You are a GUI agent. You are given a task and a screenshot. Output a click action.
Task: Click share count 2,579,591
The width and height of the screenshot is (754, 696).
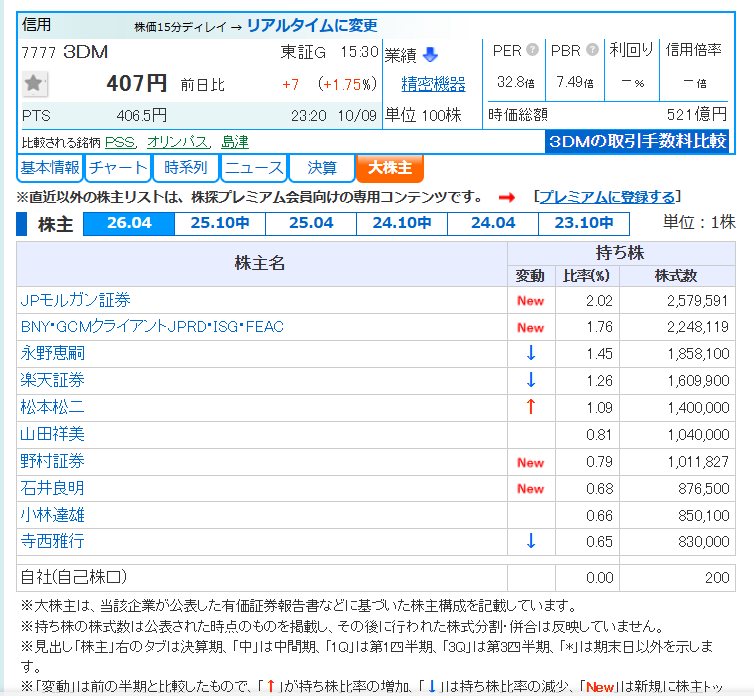pyautogui.click(x=697, y=301)
